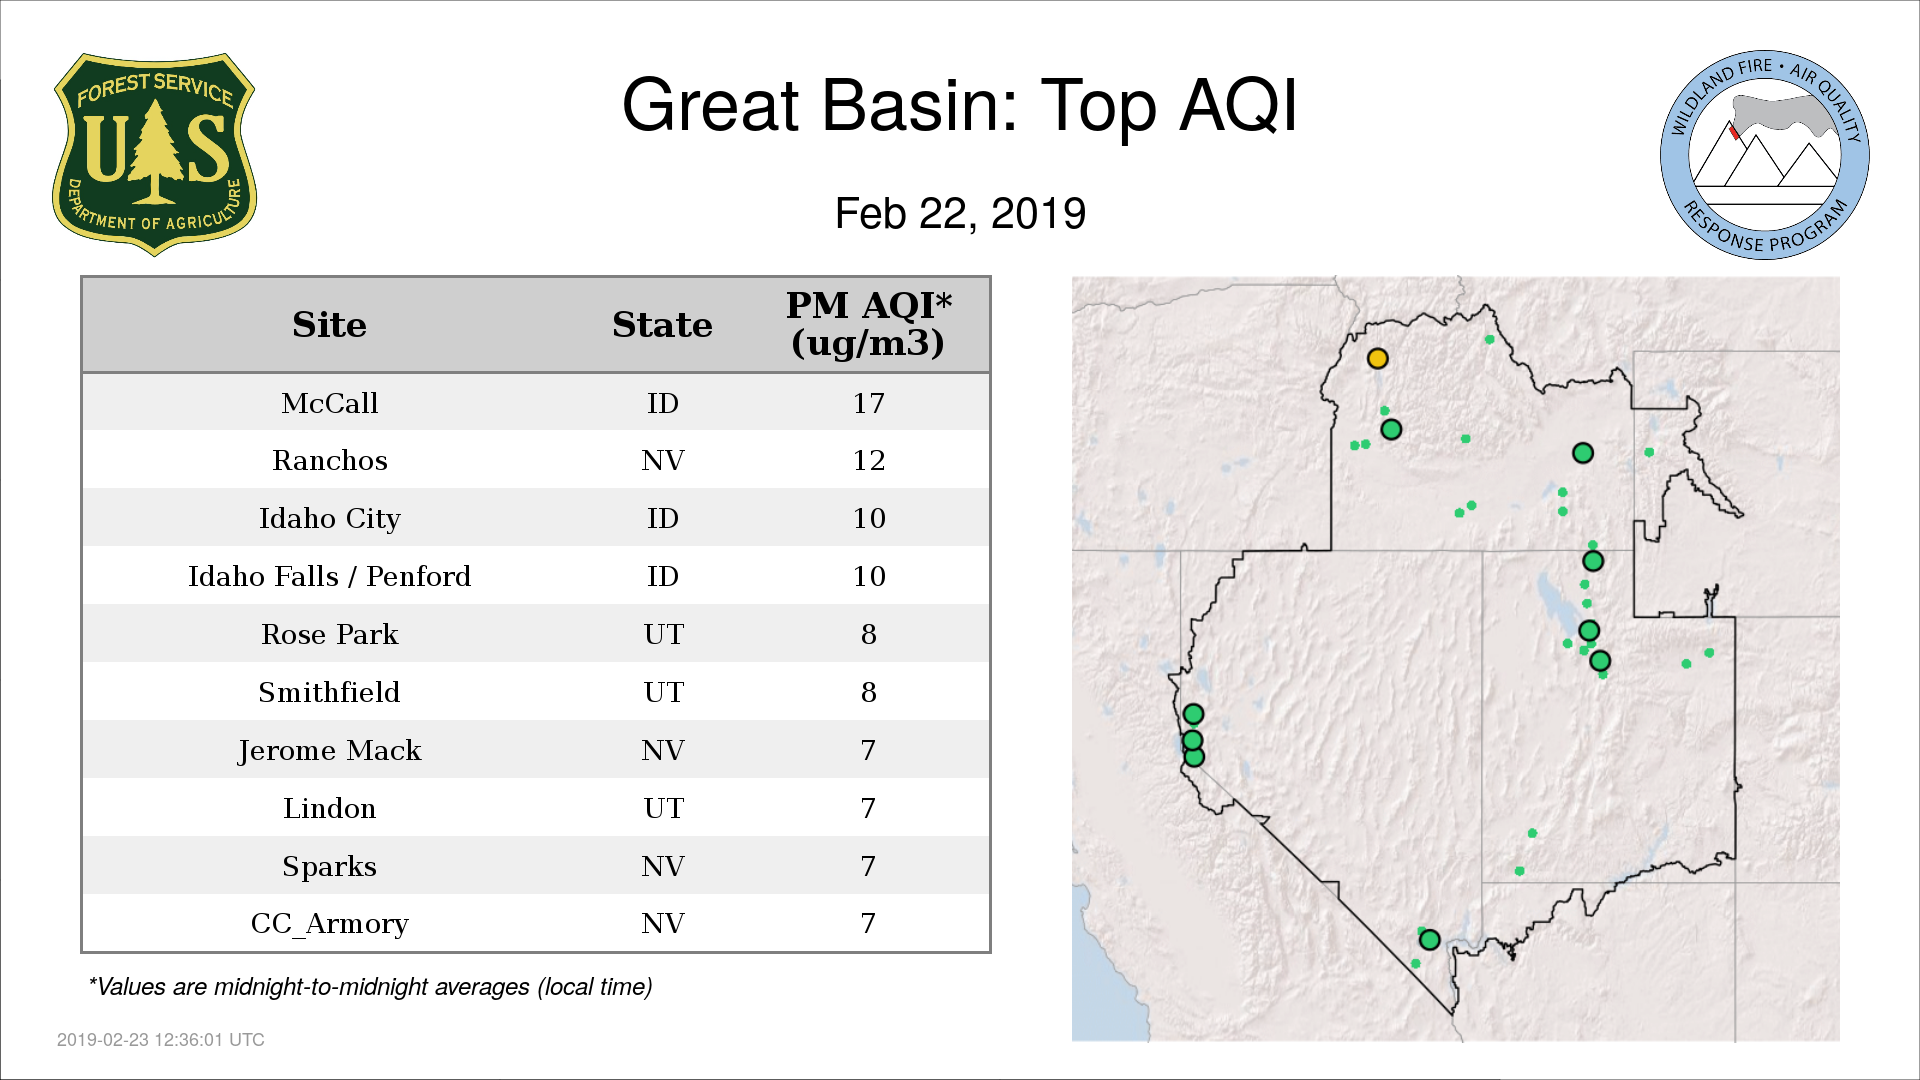The height and width of the screenshot is (1080, 1920).
Task: Select the "McCall" site cell
Action: pos(329,403)
